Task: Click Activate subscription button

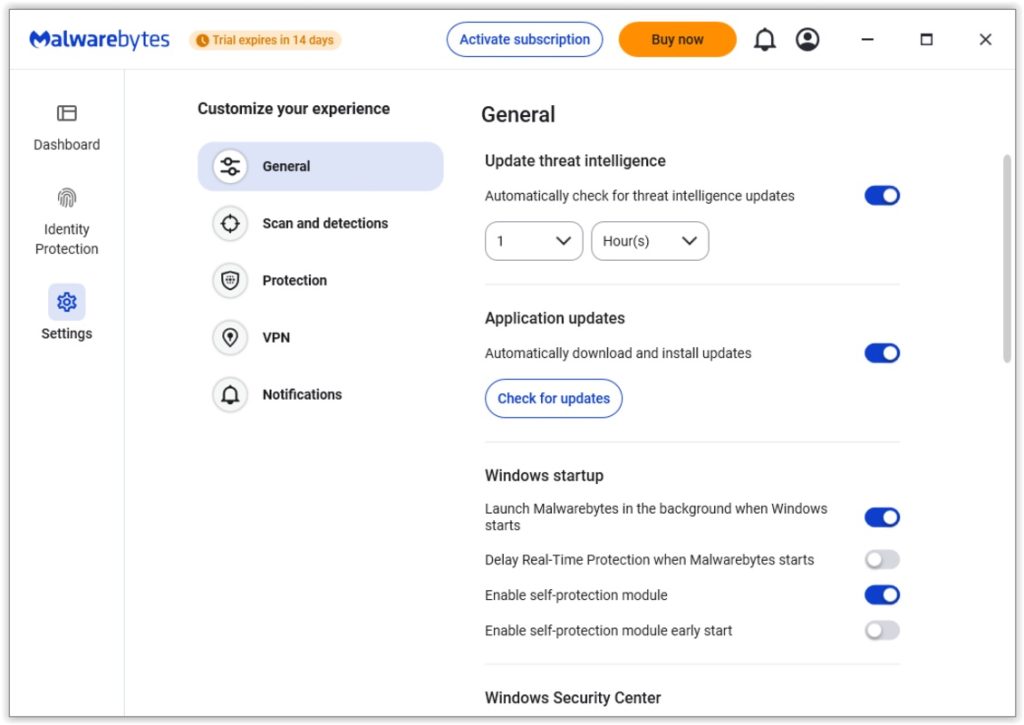Action: [x=524, y=40]
